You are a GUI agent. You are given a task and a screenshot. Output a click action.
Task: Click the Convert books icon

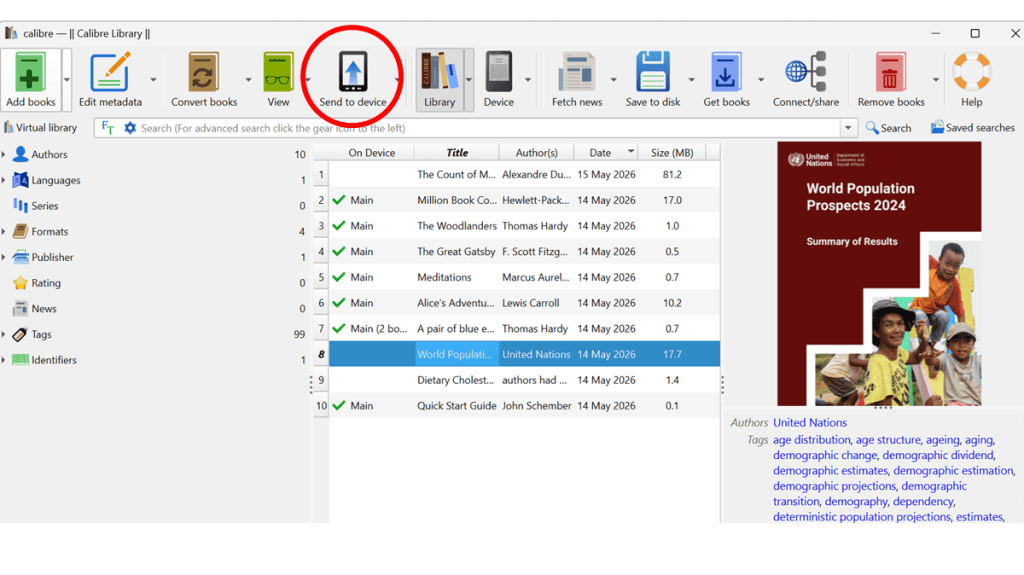(204, 72)
